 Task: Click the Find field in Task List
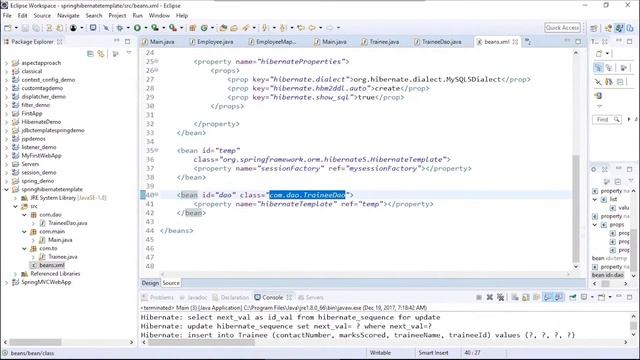(606, 120)
